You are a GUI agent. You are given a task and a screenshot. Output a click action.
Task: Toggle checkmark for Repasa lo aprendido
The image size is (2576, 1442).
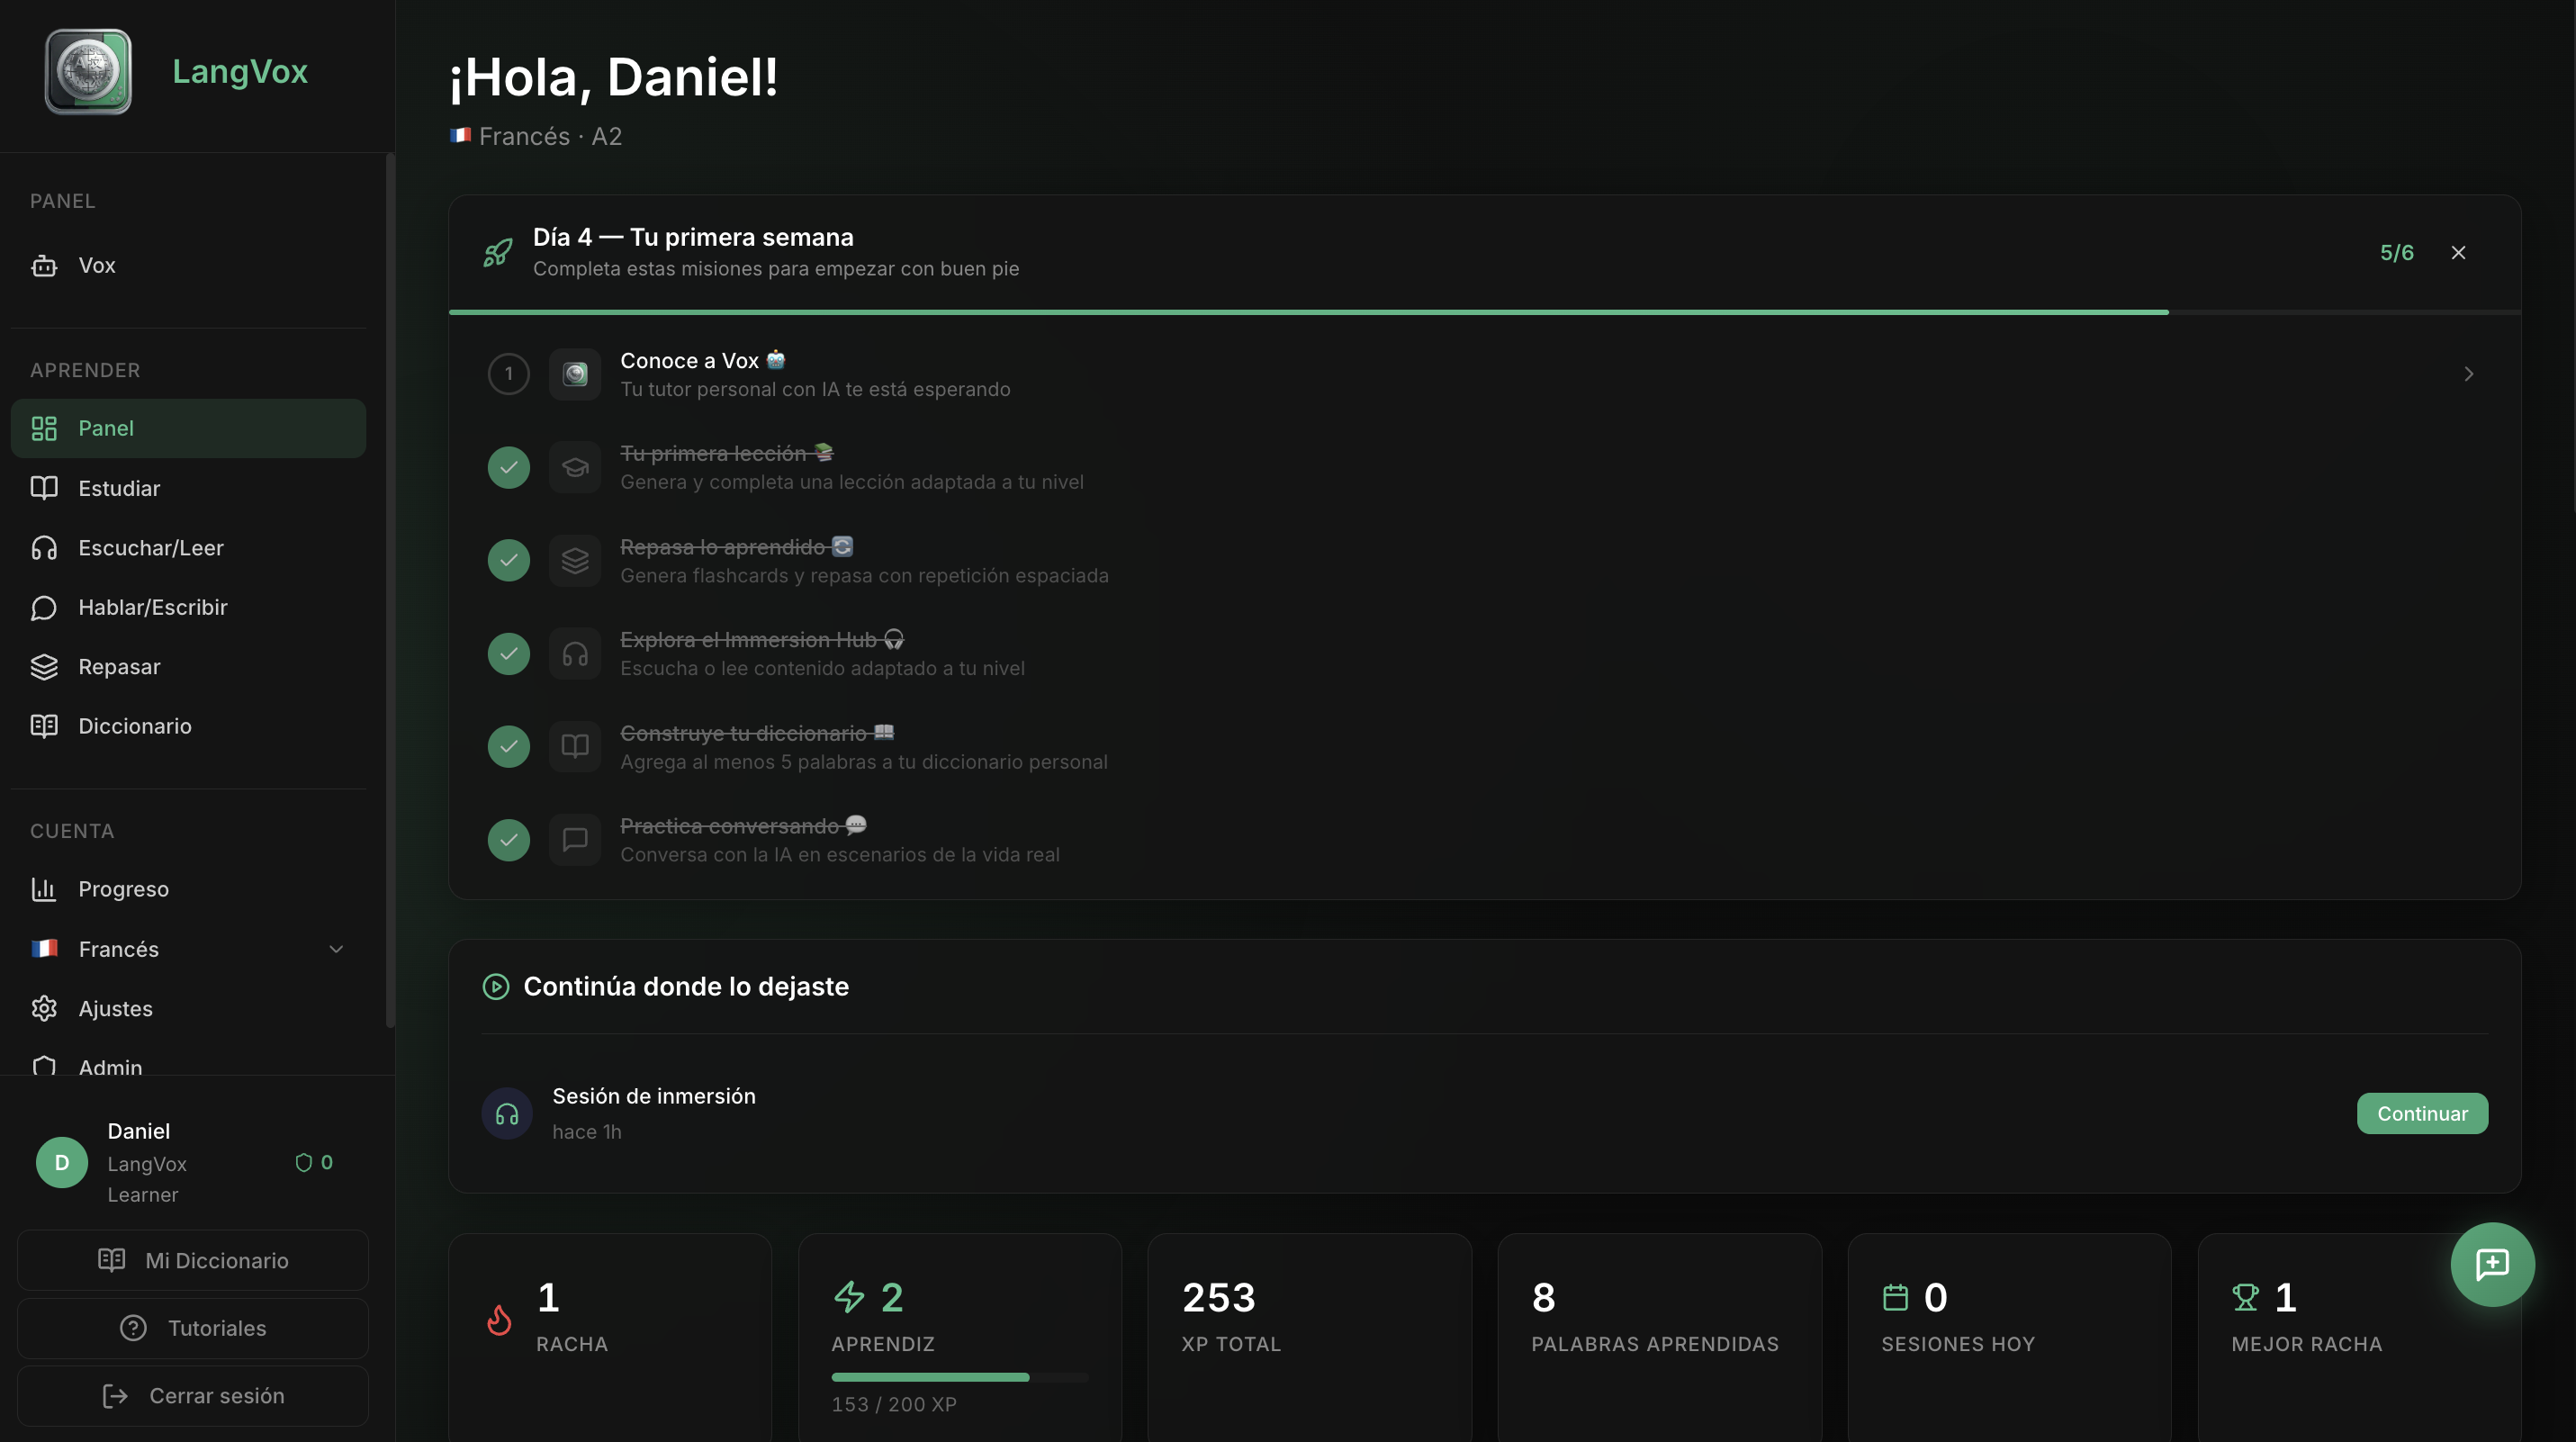pos(508,560)
